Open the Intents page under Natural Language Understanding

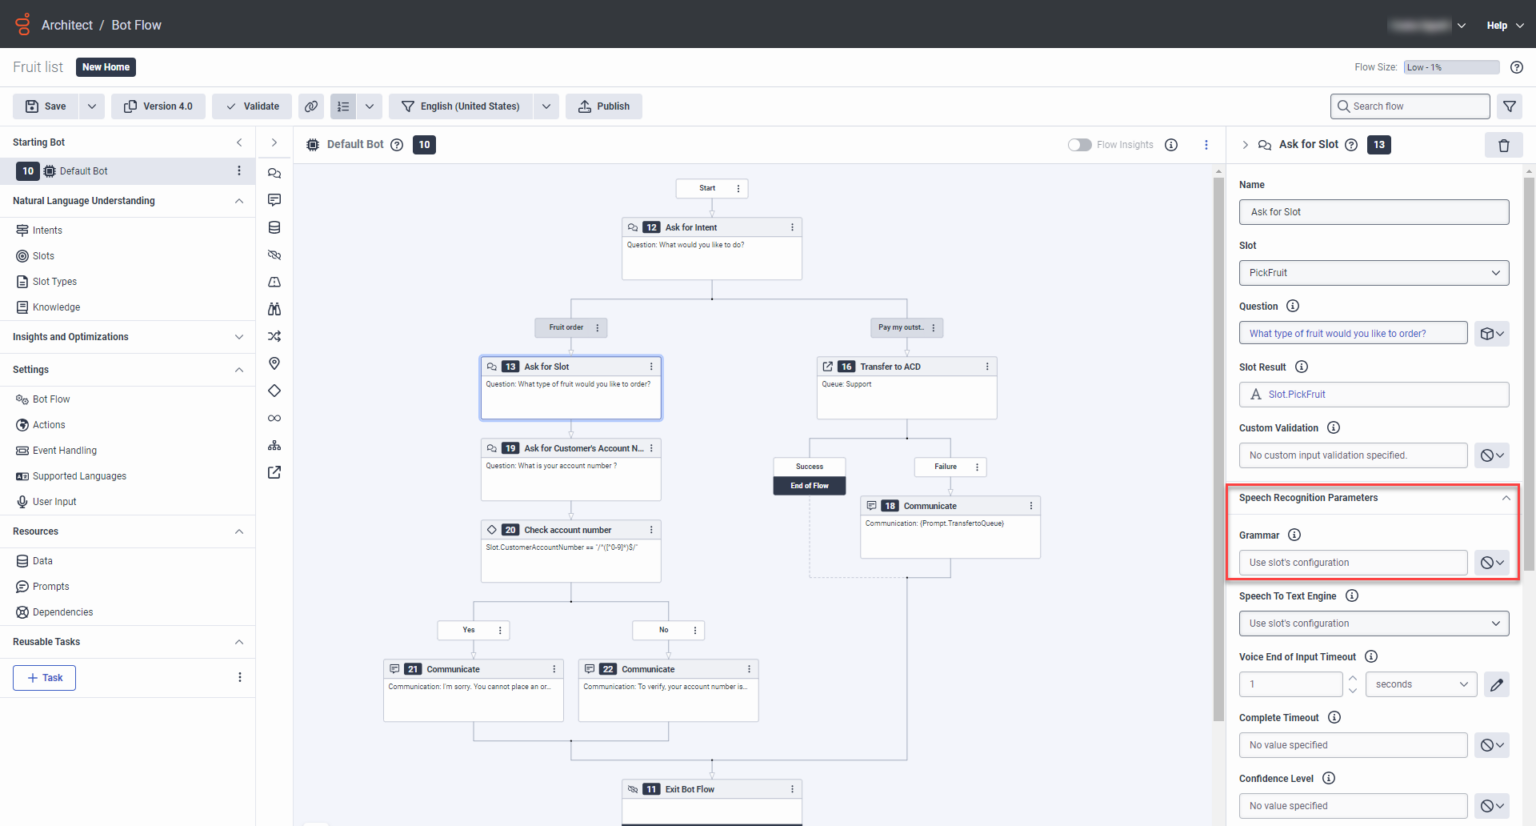[45, 230]
